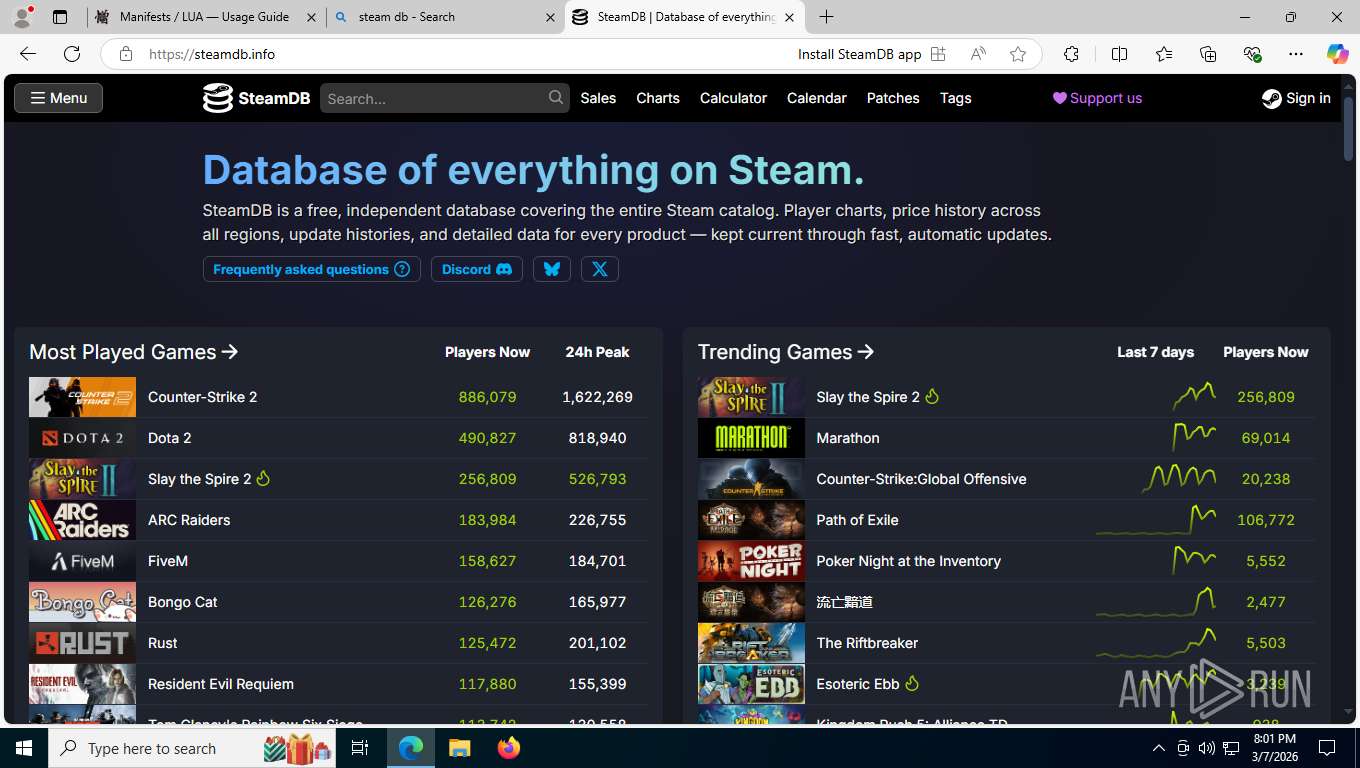Open the Tab actions menu icon
The image size is (1360, 768).
click(x=60, y=17)
